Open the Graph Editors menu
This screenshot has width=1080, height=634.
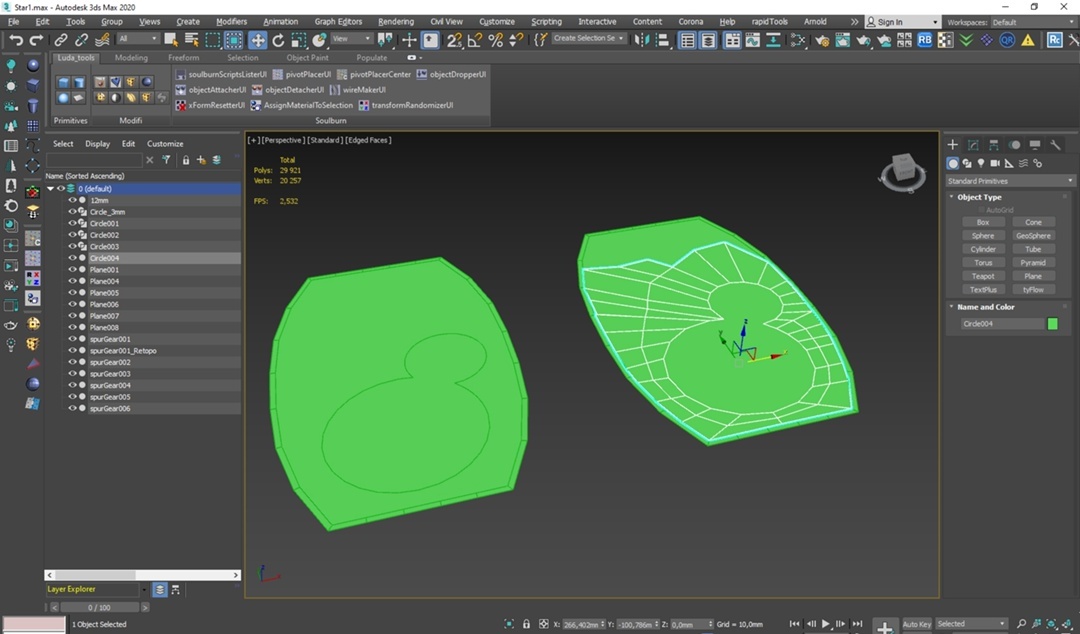point(338,22)
